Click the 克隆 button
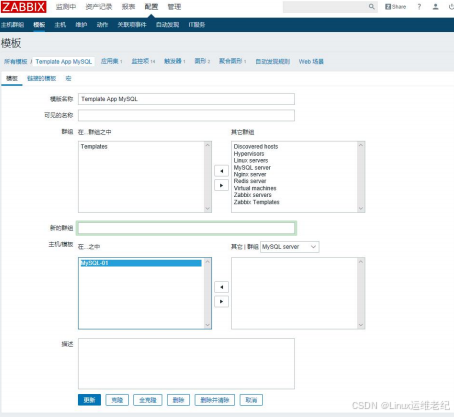Image resolution: width=454 pixels, height=417 pixels. click(117, 400)
